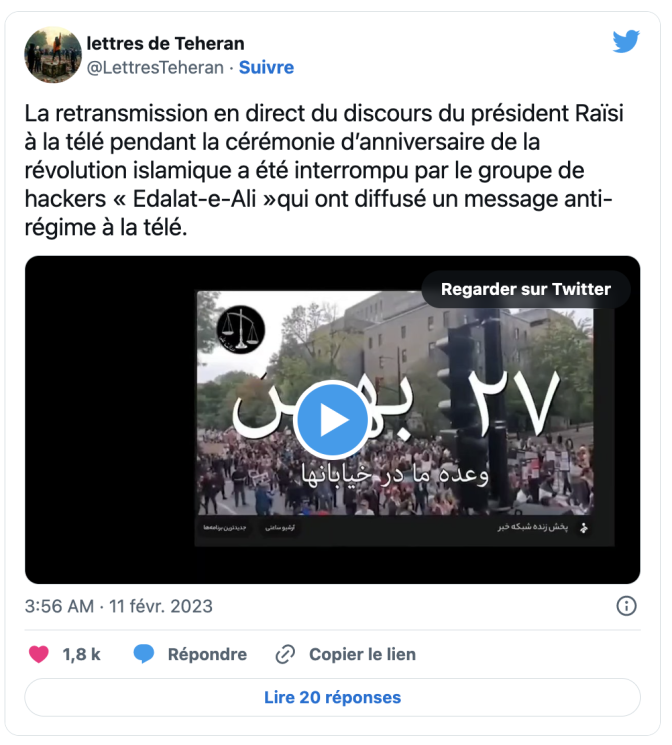Open the @LettresTeheran handle

(x=155, y=67)
